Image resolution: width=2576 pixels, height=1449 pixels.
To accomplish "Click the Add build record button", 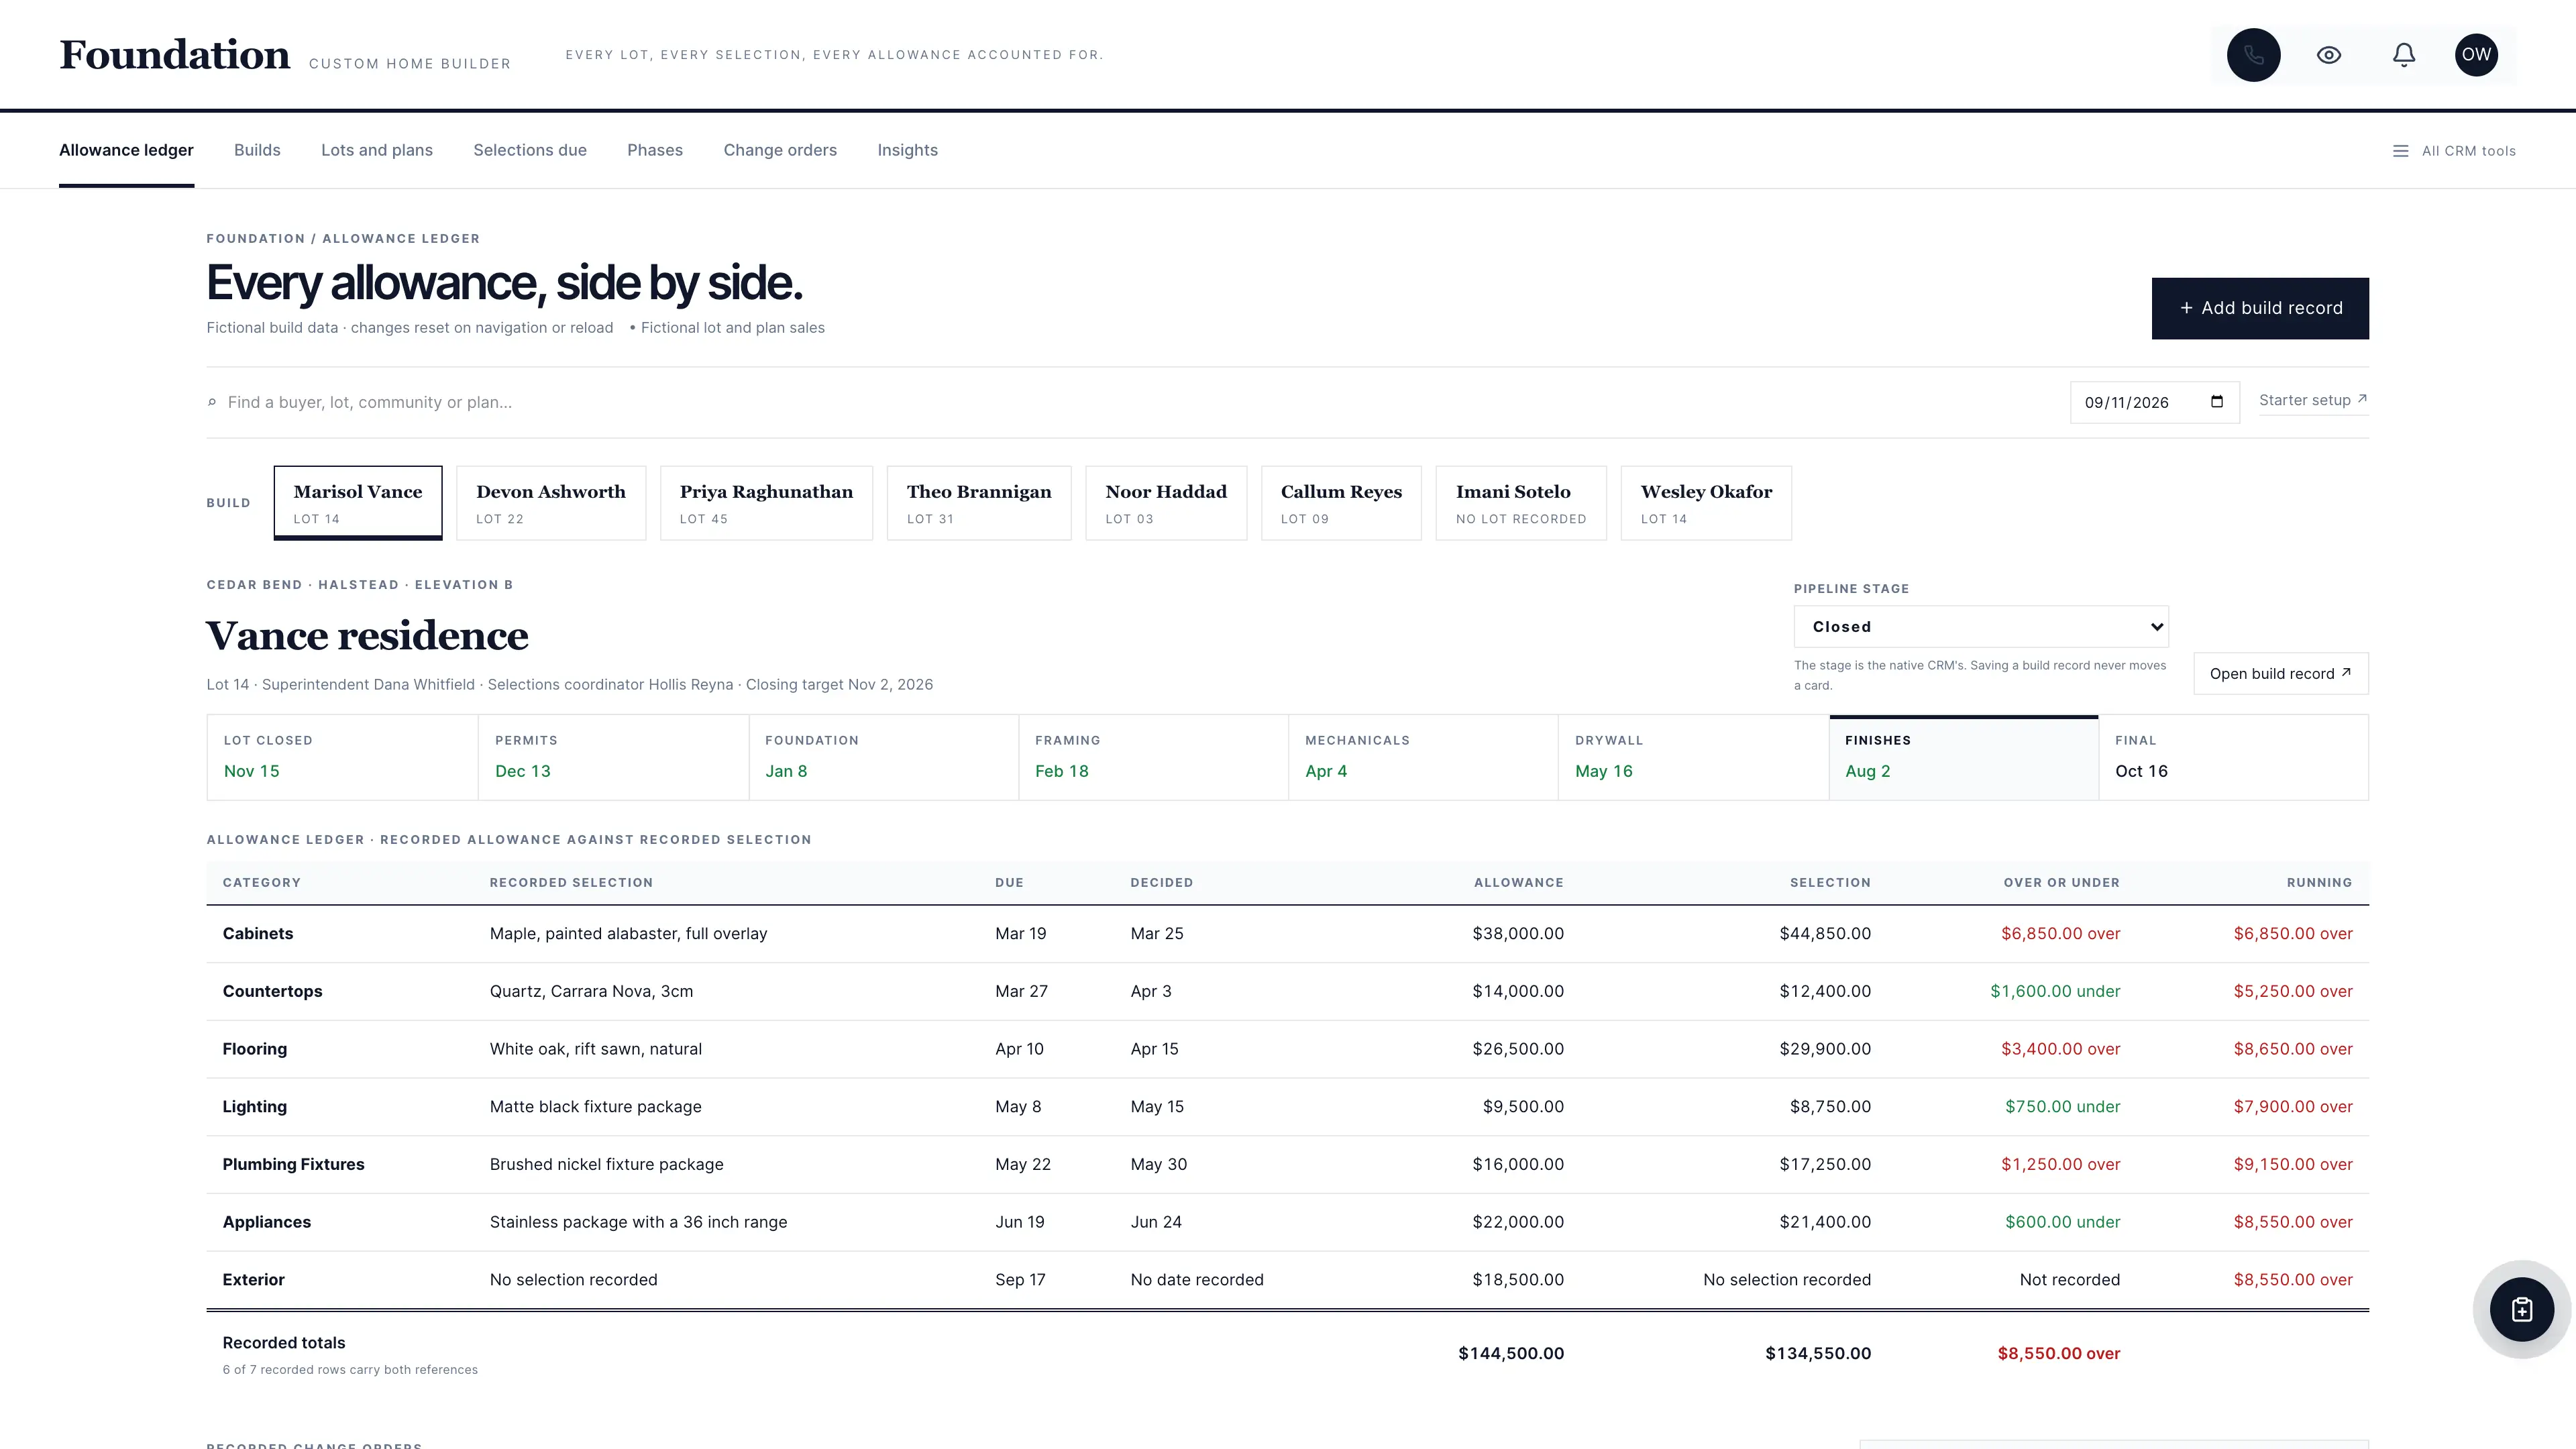I will pos(2260,308).
